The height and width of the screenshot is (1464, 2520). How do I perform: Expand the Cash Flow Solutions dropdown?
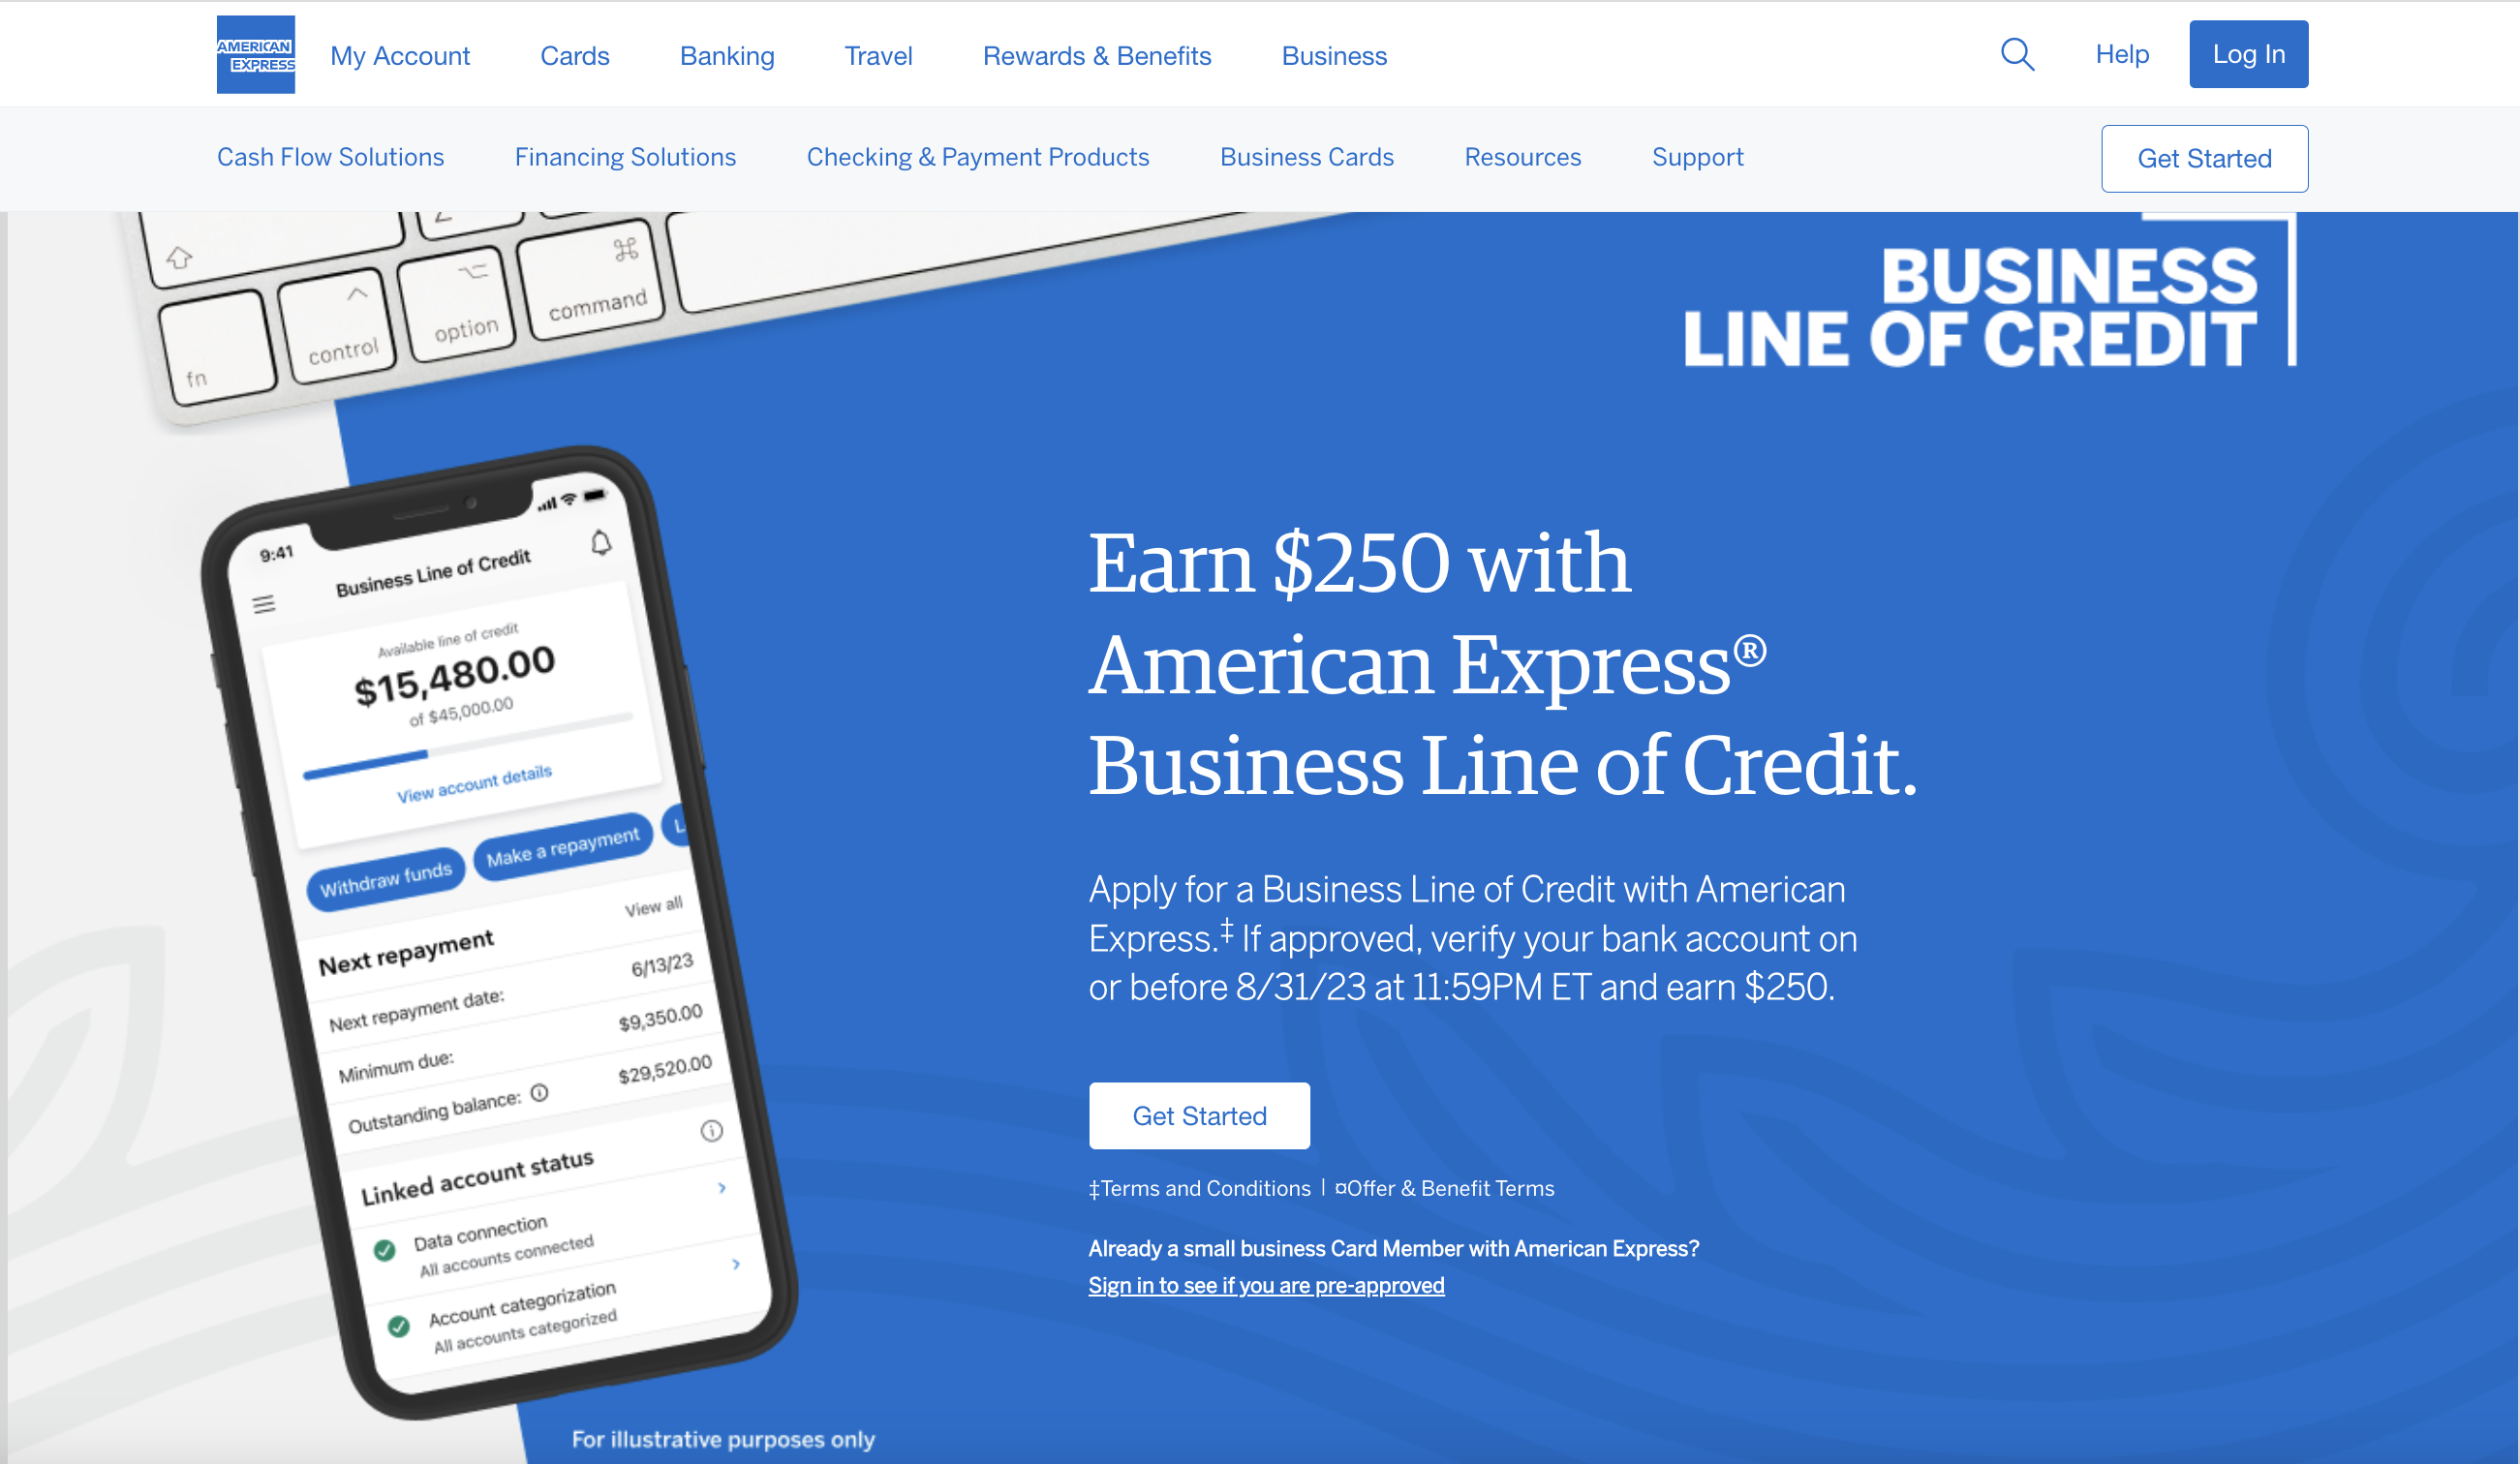pyautogui.click(x=329, y=157)
